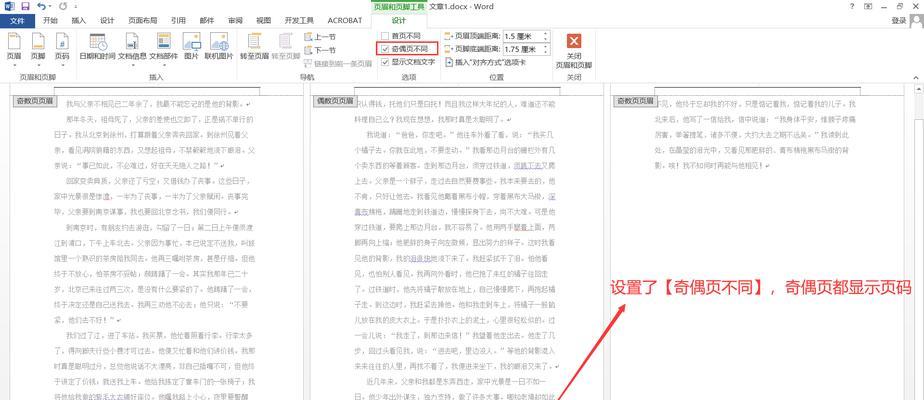Open the 文档部件 Quick Parts menu

pyautogui.click(x=163, y=48)
